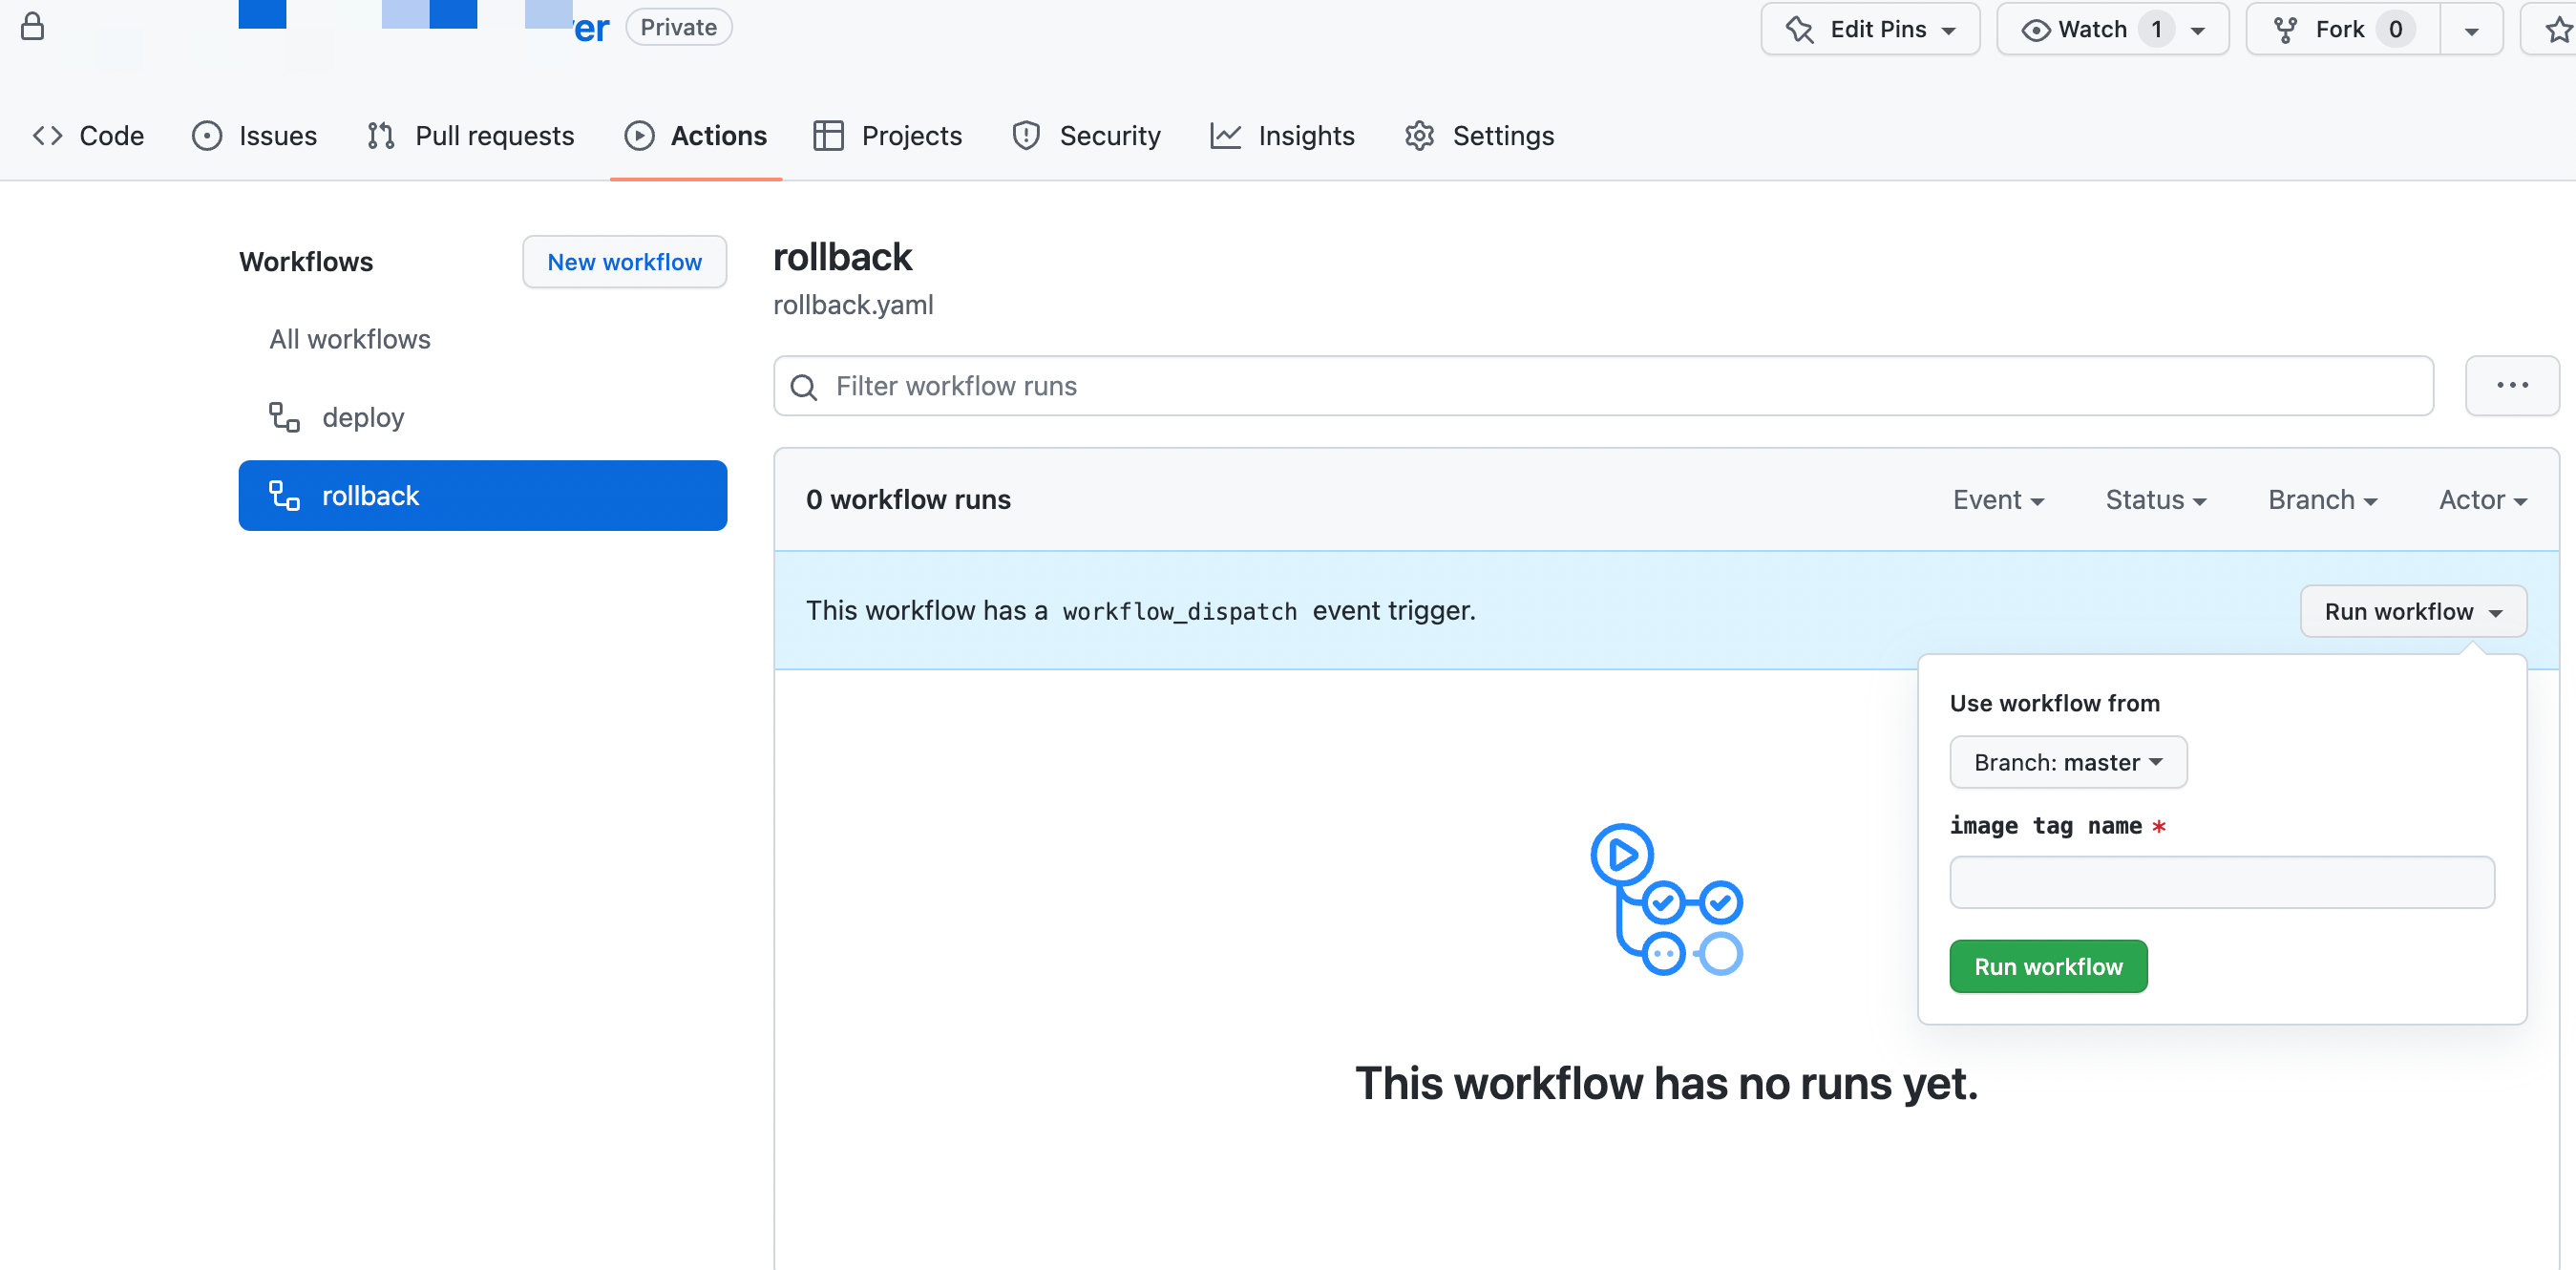
Task: Click the Watch eye icon
Action: 2035,30
